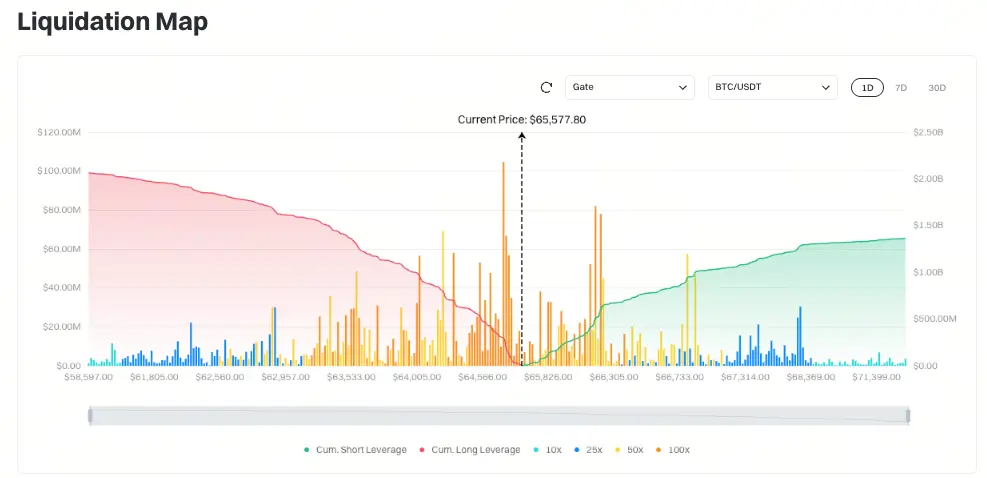Switch to the 7D timeframe tab
Image resolution: width=987 pixels, height=478 pixels.
901,88
